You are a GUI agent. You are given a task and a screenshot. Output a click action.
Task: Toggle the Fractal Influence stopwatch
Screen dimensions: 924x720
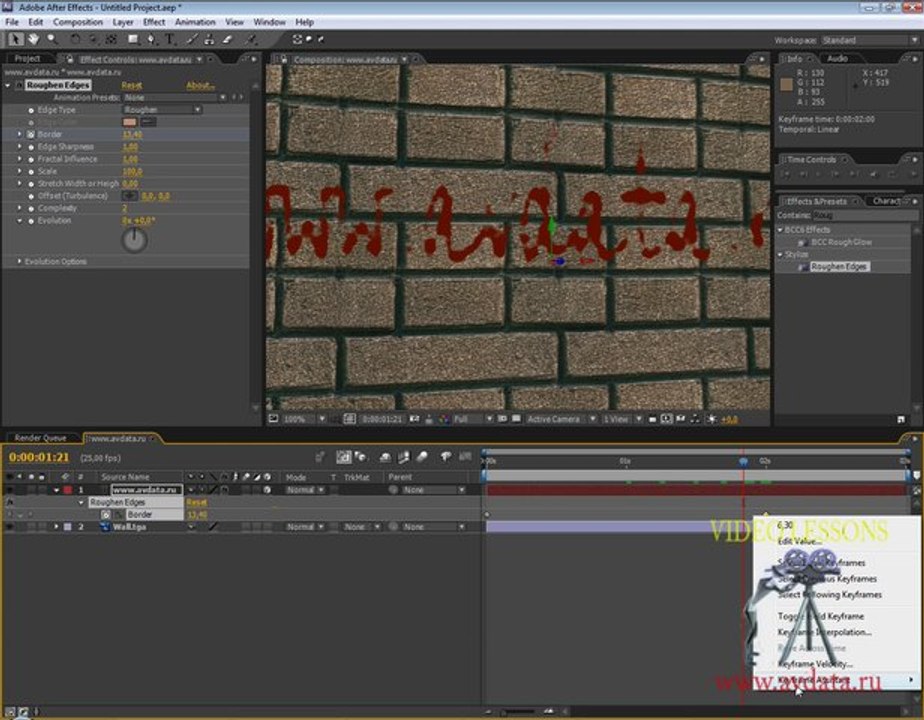click(31, 159)
